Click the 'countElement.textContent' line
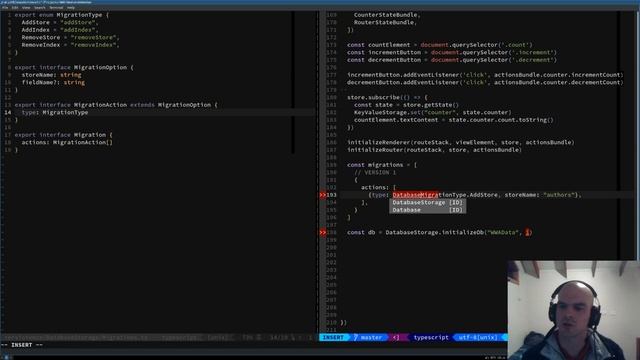The width and height of the screenshot is (640, 360). (453, 120)
